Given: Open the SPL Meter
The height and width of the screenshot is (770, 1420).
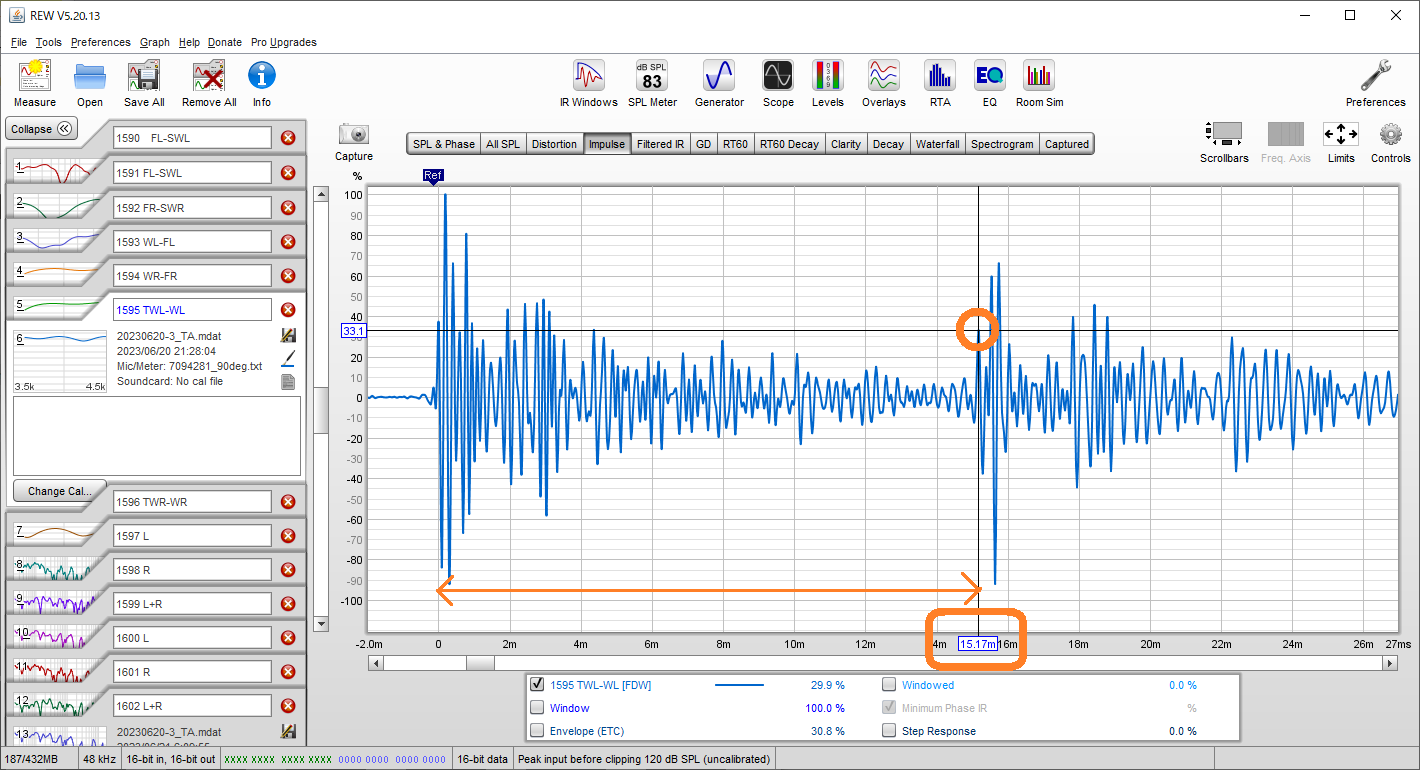Looking at the screenshot, I should [x=652, y=76].
